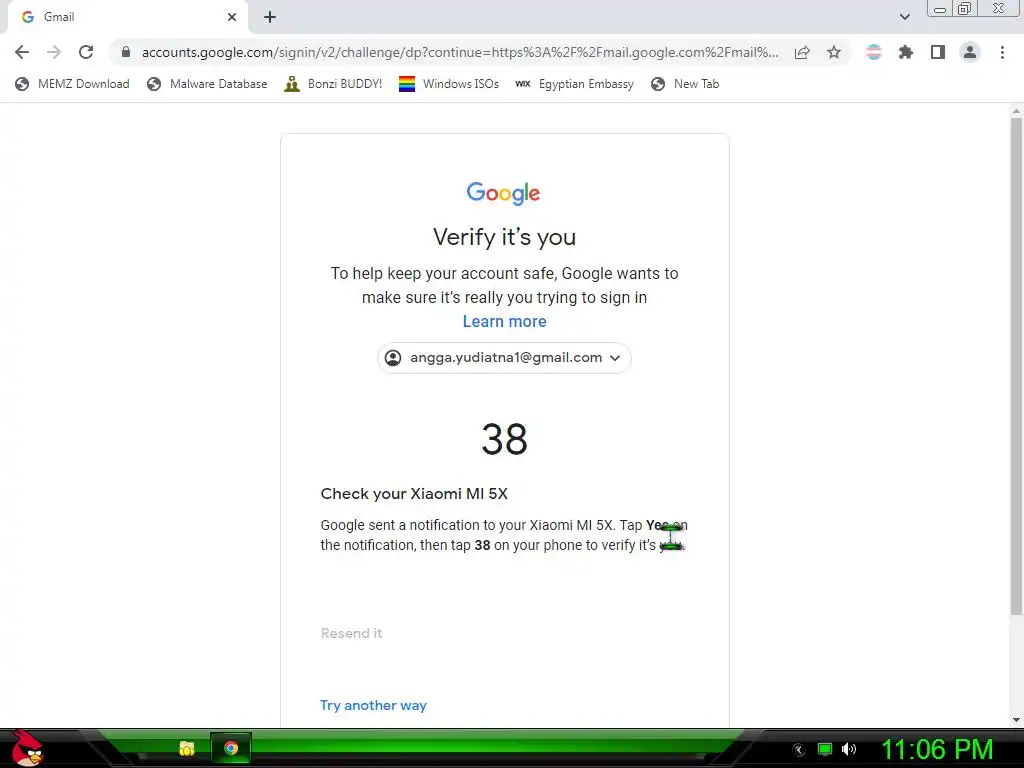The height and width of the screenshot is (768, 1024).
Task: Open the tab search chevron
Action: pos(904,17)
